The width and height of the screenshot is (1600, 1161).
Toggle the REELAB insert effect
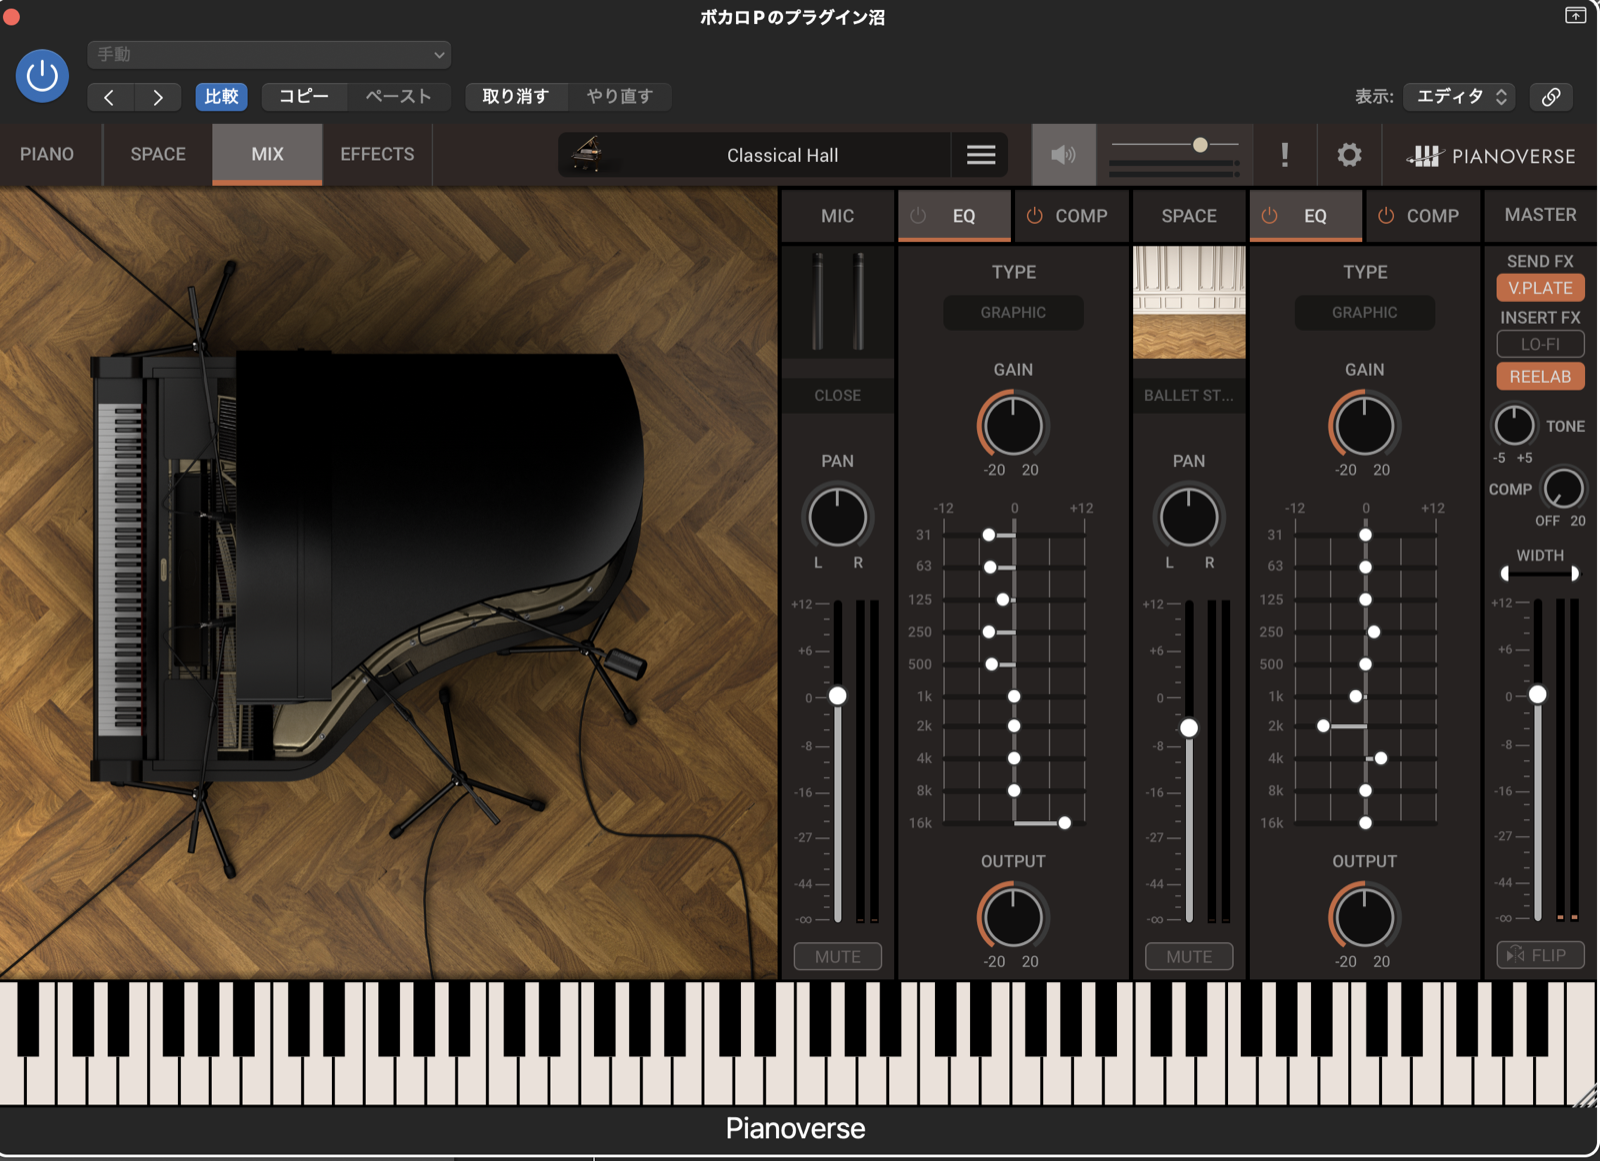point(1540,377)
